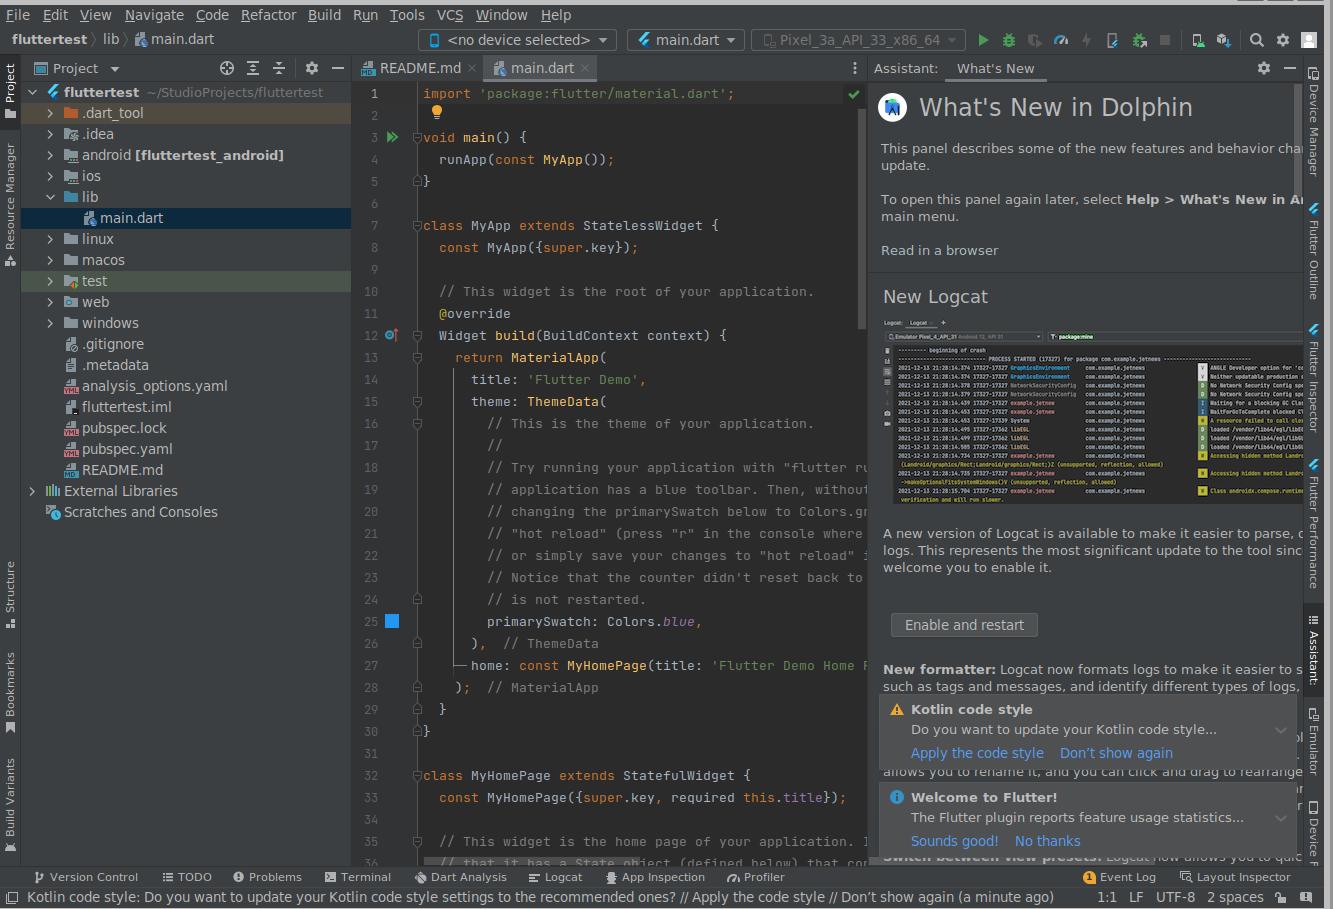
Task: Click Select Opened File target icon
Action: coord(227,68)
